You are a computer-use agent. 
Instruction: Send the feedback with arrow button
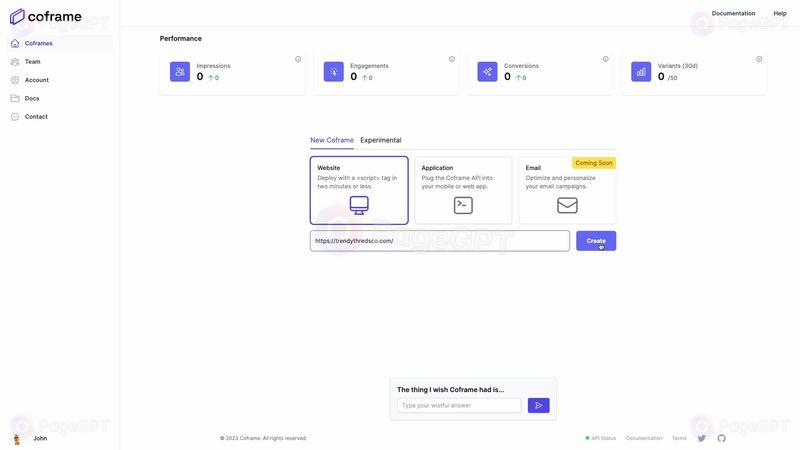539,406
